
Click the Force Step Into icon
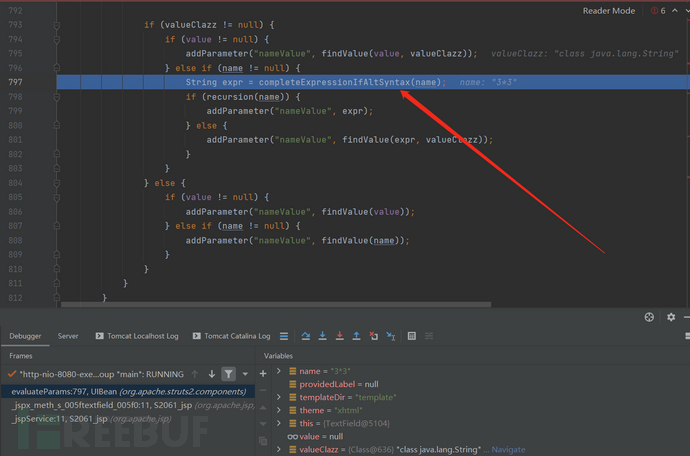(x=341, y=336)
